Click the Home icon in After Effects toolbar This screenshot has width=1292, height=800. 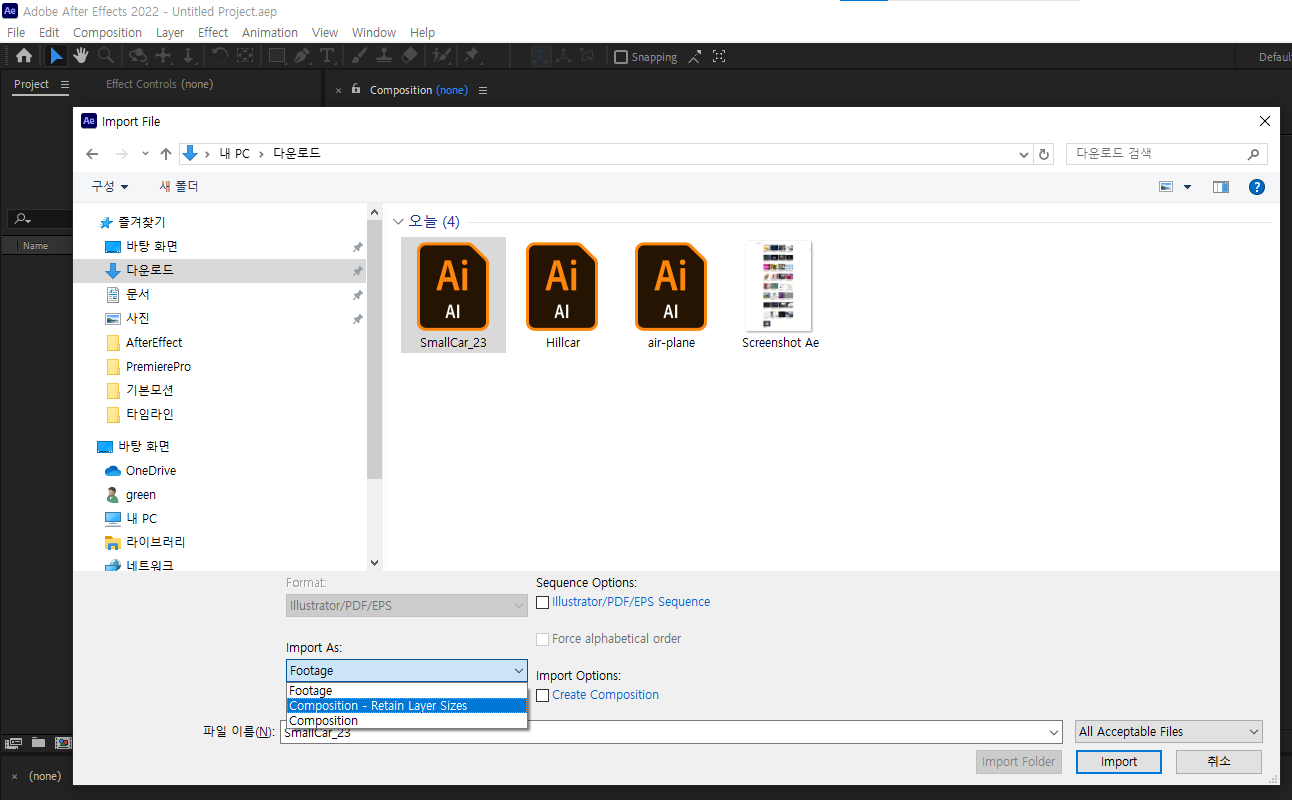24,57
